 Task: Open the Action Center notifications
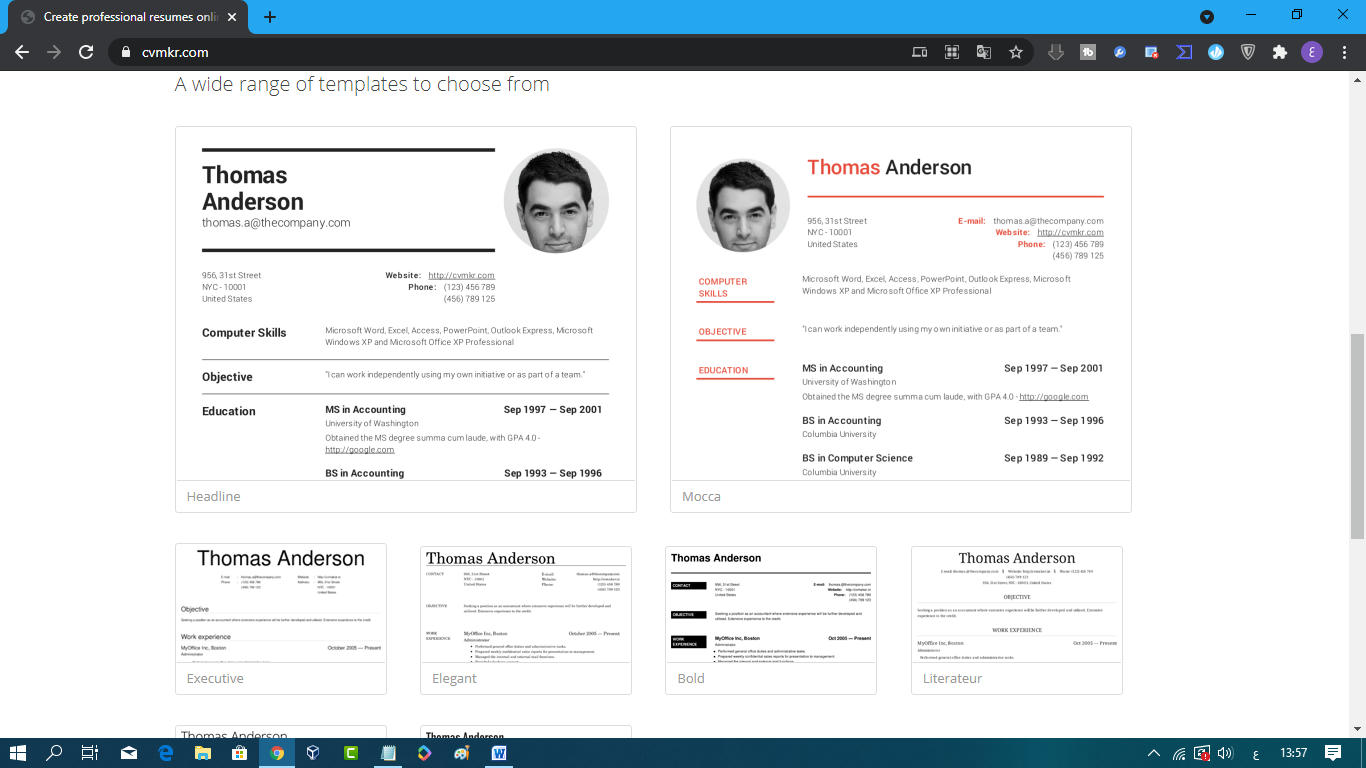[x=1333, y=753]
